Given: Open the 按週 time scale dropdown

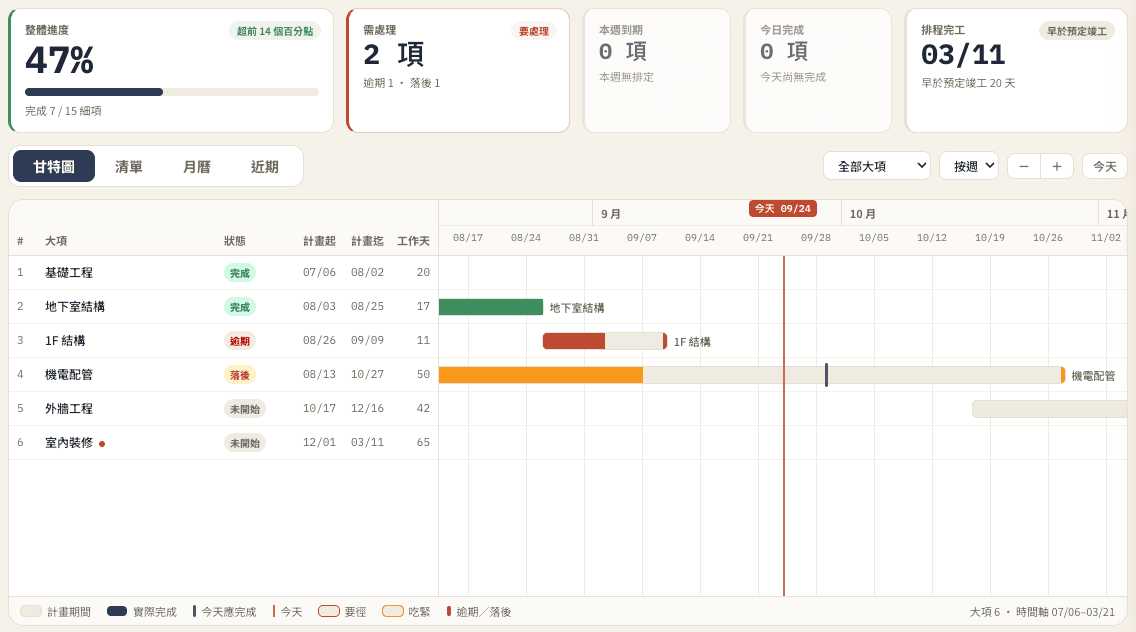Looking at the screenshot, I should pyautogui.click(x=969, y=166).
